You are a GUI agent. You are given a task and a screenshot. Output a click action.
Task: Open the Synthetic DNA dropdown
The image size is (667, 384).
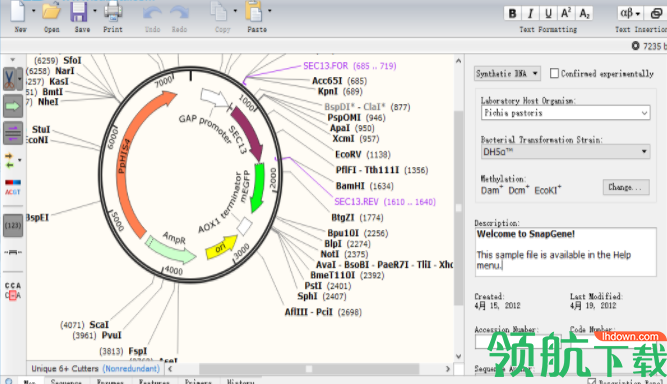click(x=507, y=74)
